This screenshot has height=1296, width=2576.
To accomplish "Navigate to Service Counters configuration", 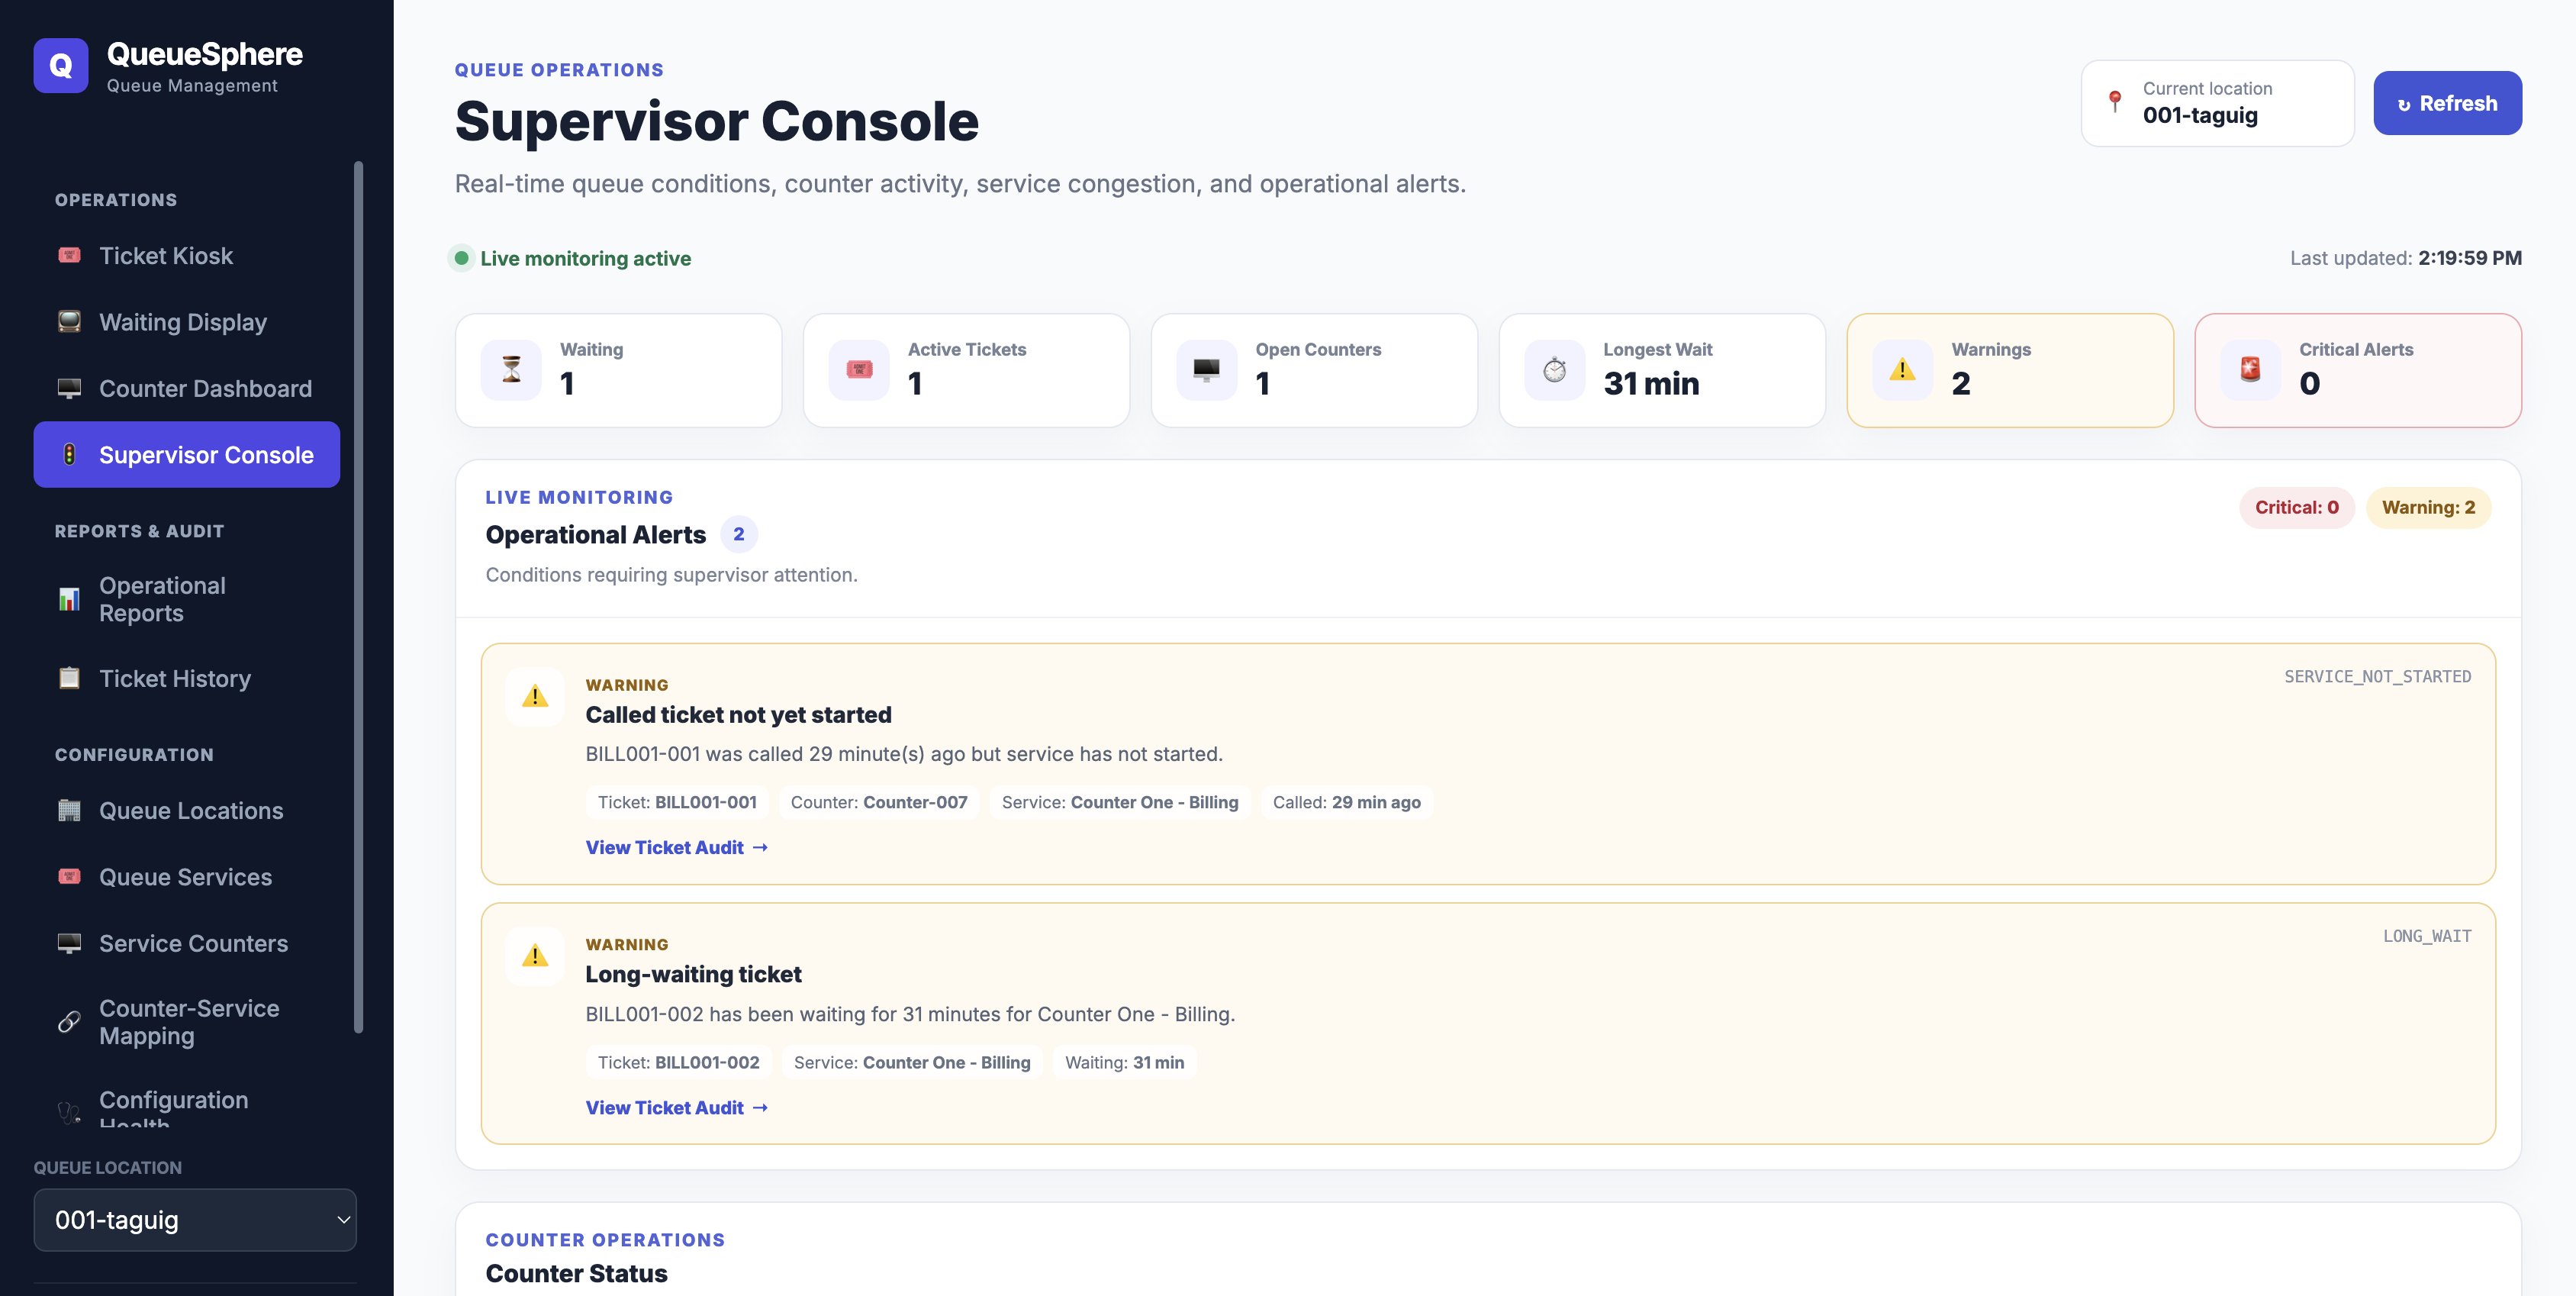I will tap(187, 943).
